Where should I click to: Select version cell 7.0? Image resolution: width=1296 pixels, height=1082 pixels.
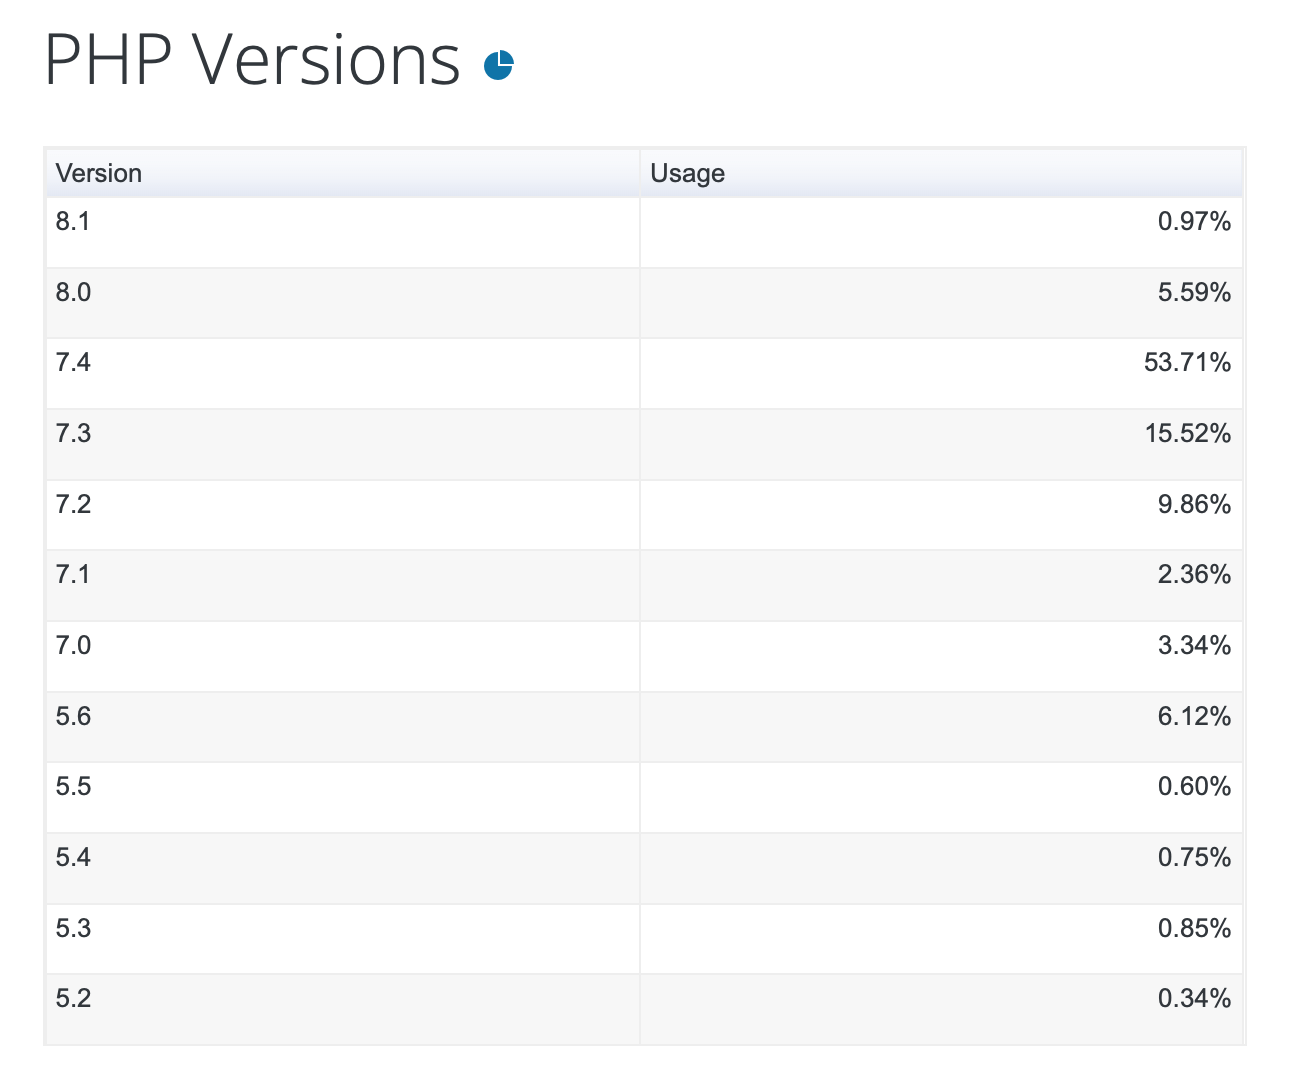click(343, 656)
